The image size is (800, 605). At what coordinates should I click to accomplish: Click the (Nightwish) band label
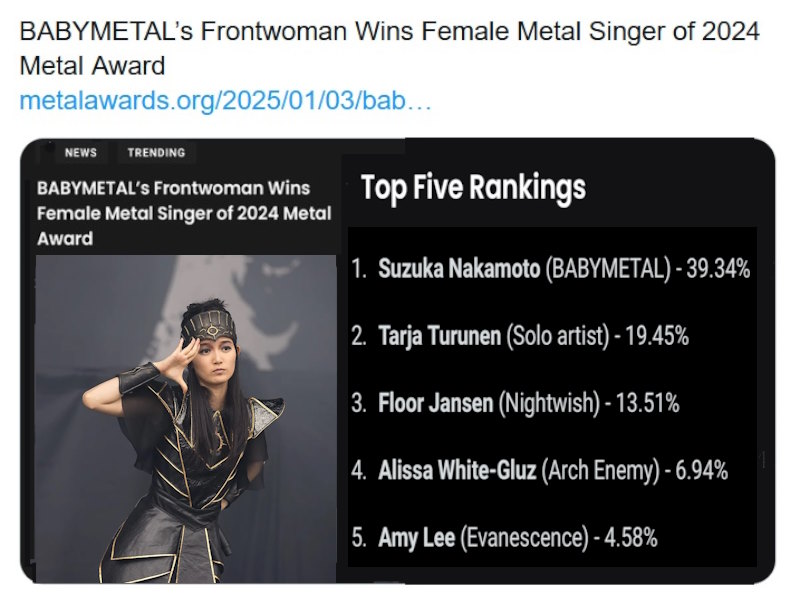coord(549,404)
